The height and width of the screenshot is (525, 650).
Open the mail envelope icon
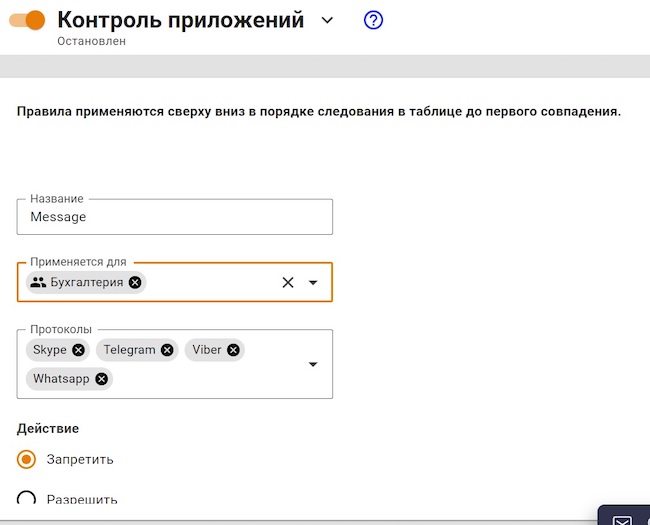[622, 519]
